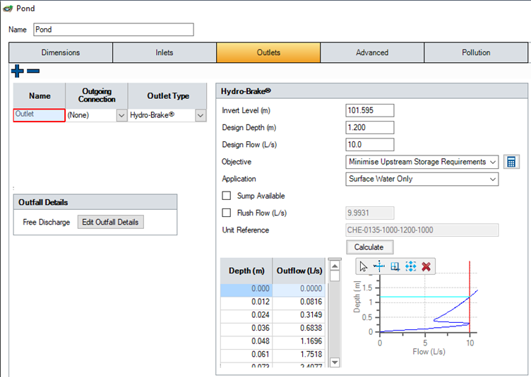Screen dimensions: 531x377
Task: Switch to the Dimensions tab
Action: (61, 53)
